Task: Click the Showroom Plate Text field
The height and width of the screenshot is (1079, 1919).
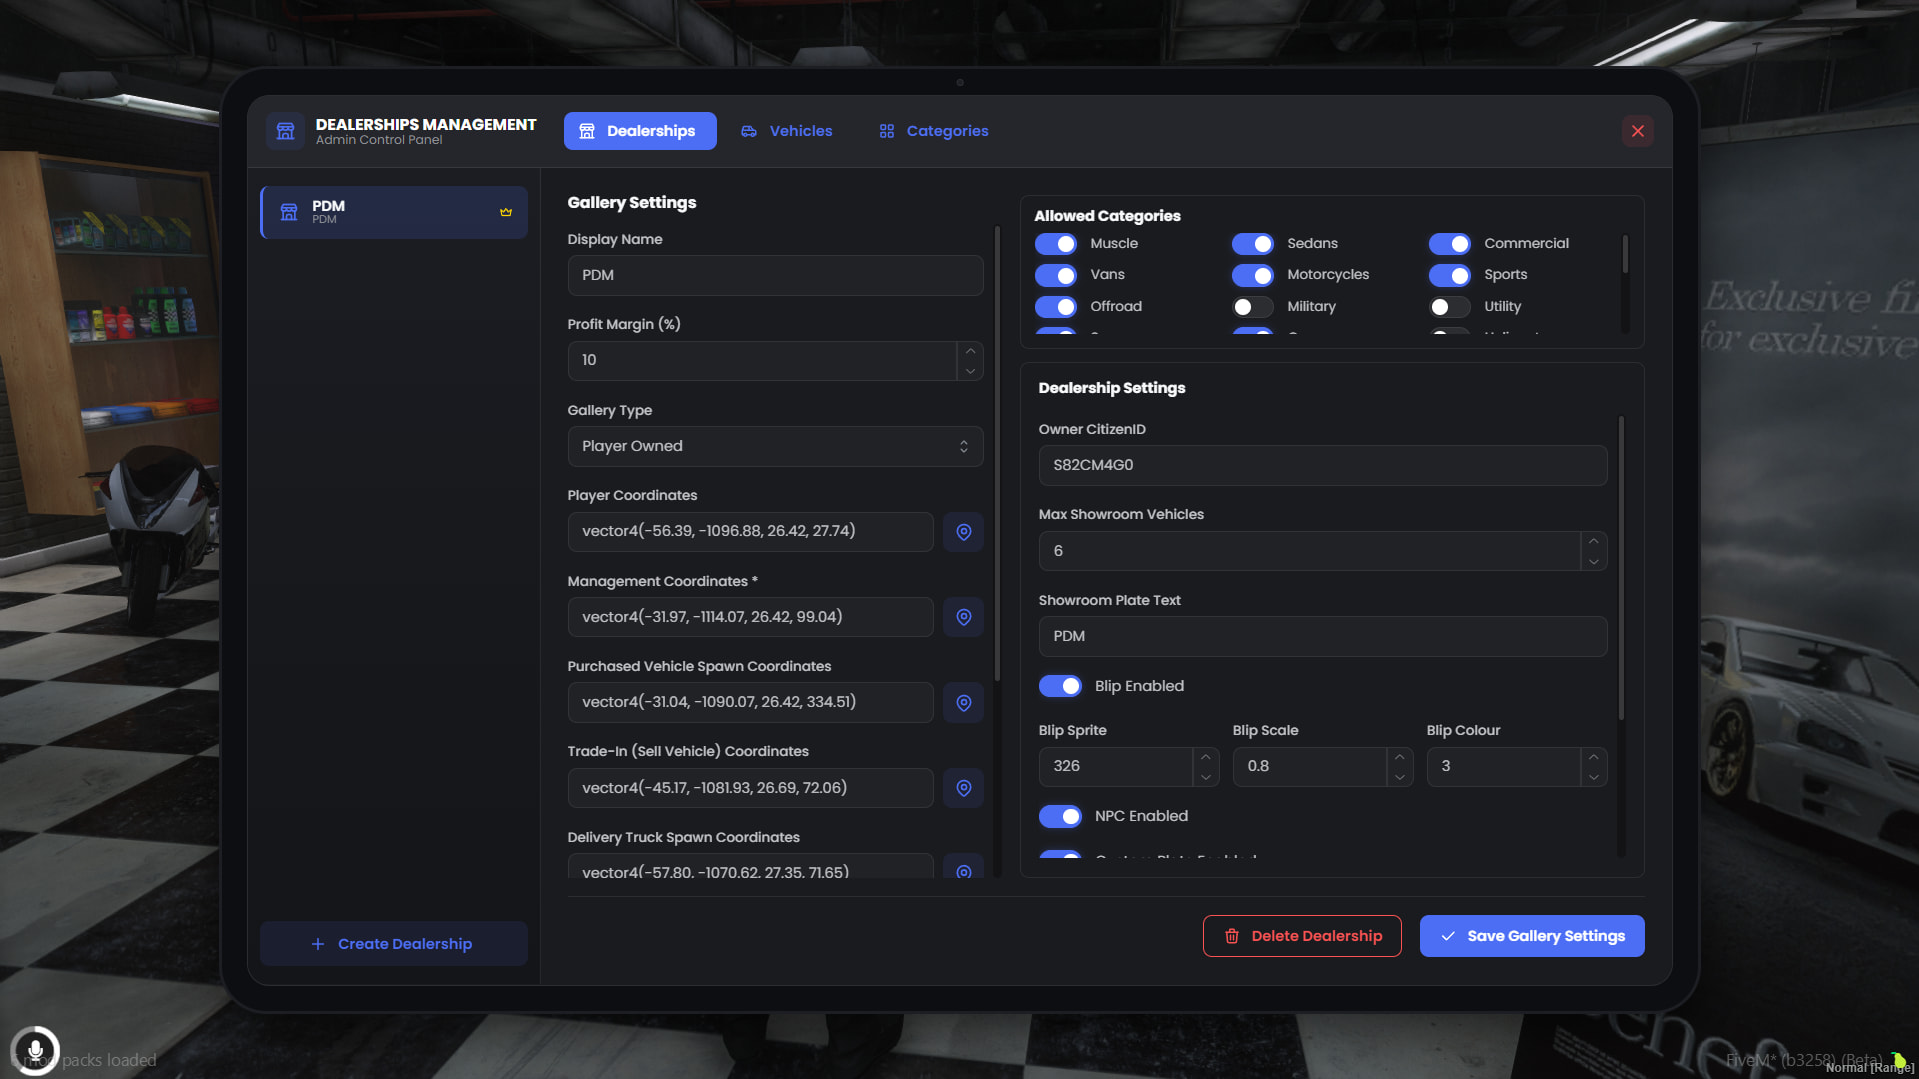Action: (1323, 637)
